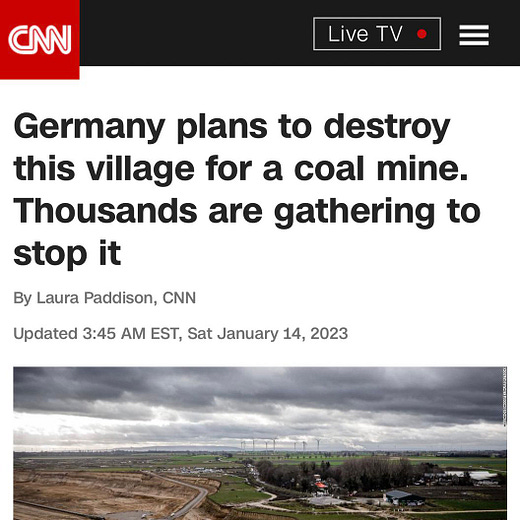The height and width of the screenshot is (520, 520).
Task: Click the words 'Live TV' in header
Action: pyautogui.click(x=365, y=34)
